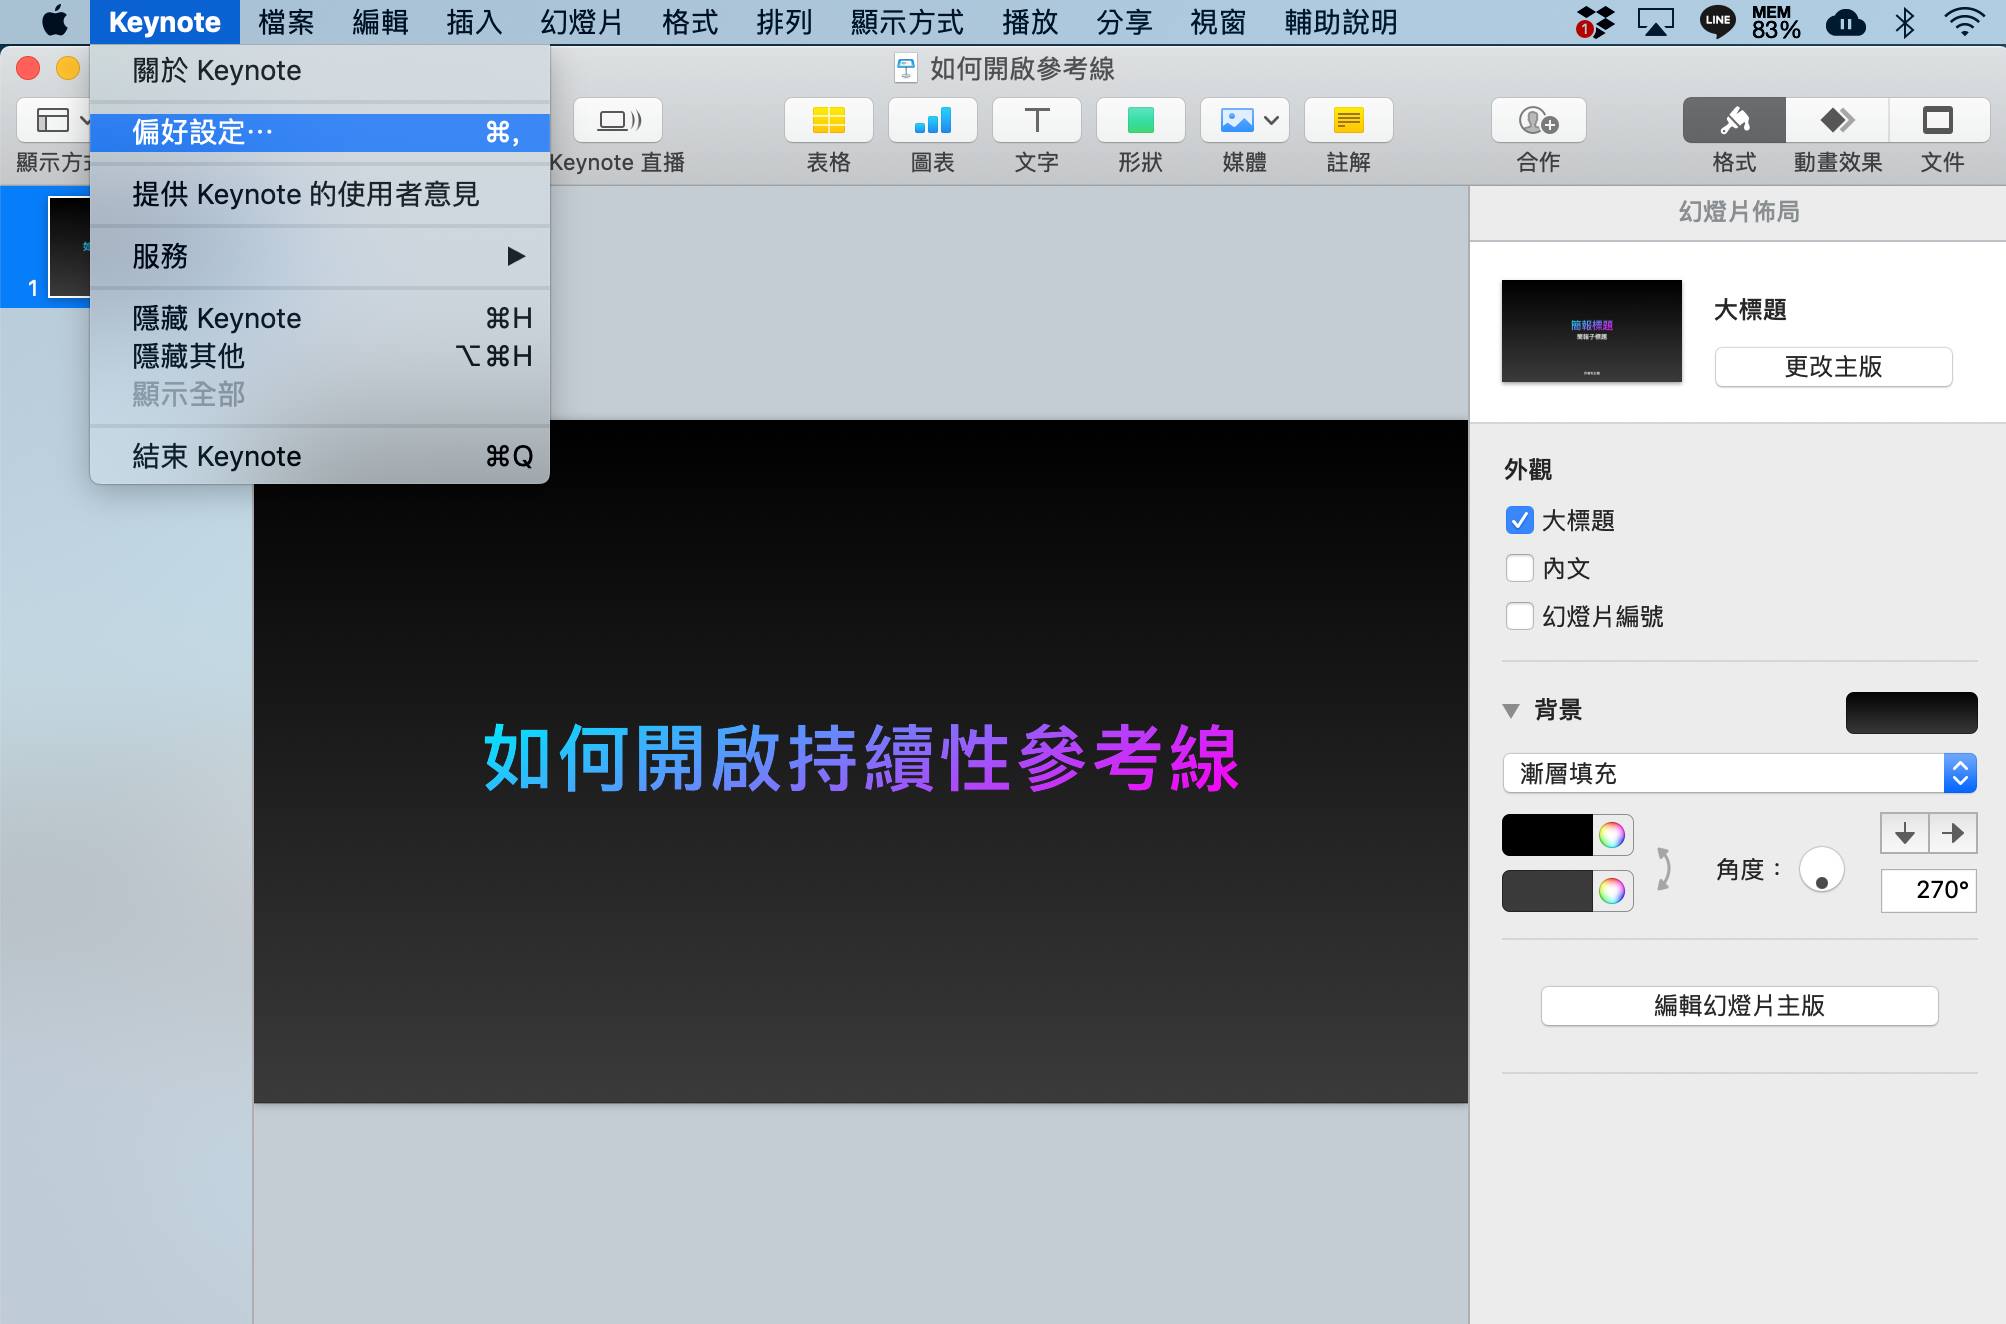The image size is (2006, 1324).
Task: Open color wheel for first gradient color
Action: pyautogui.click(x=1611, y=835)
